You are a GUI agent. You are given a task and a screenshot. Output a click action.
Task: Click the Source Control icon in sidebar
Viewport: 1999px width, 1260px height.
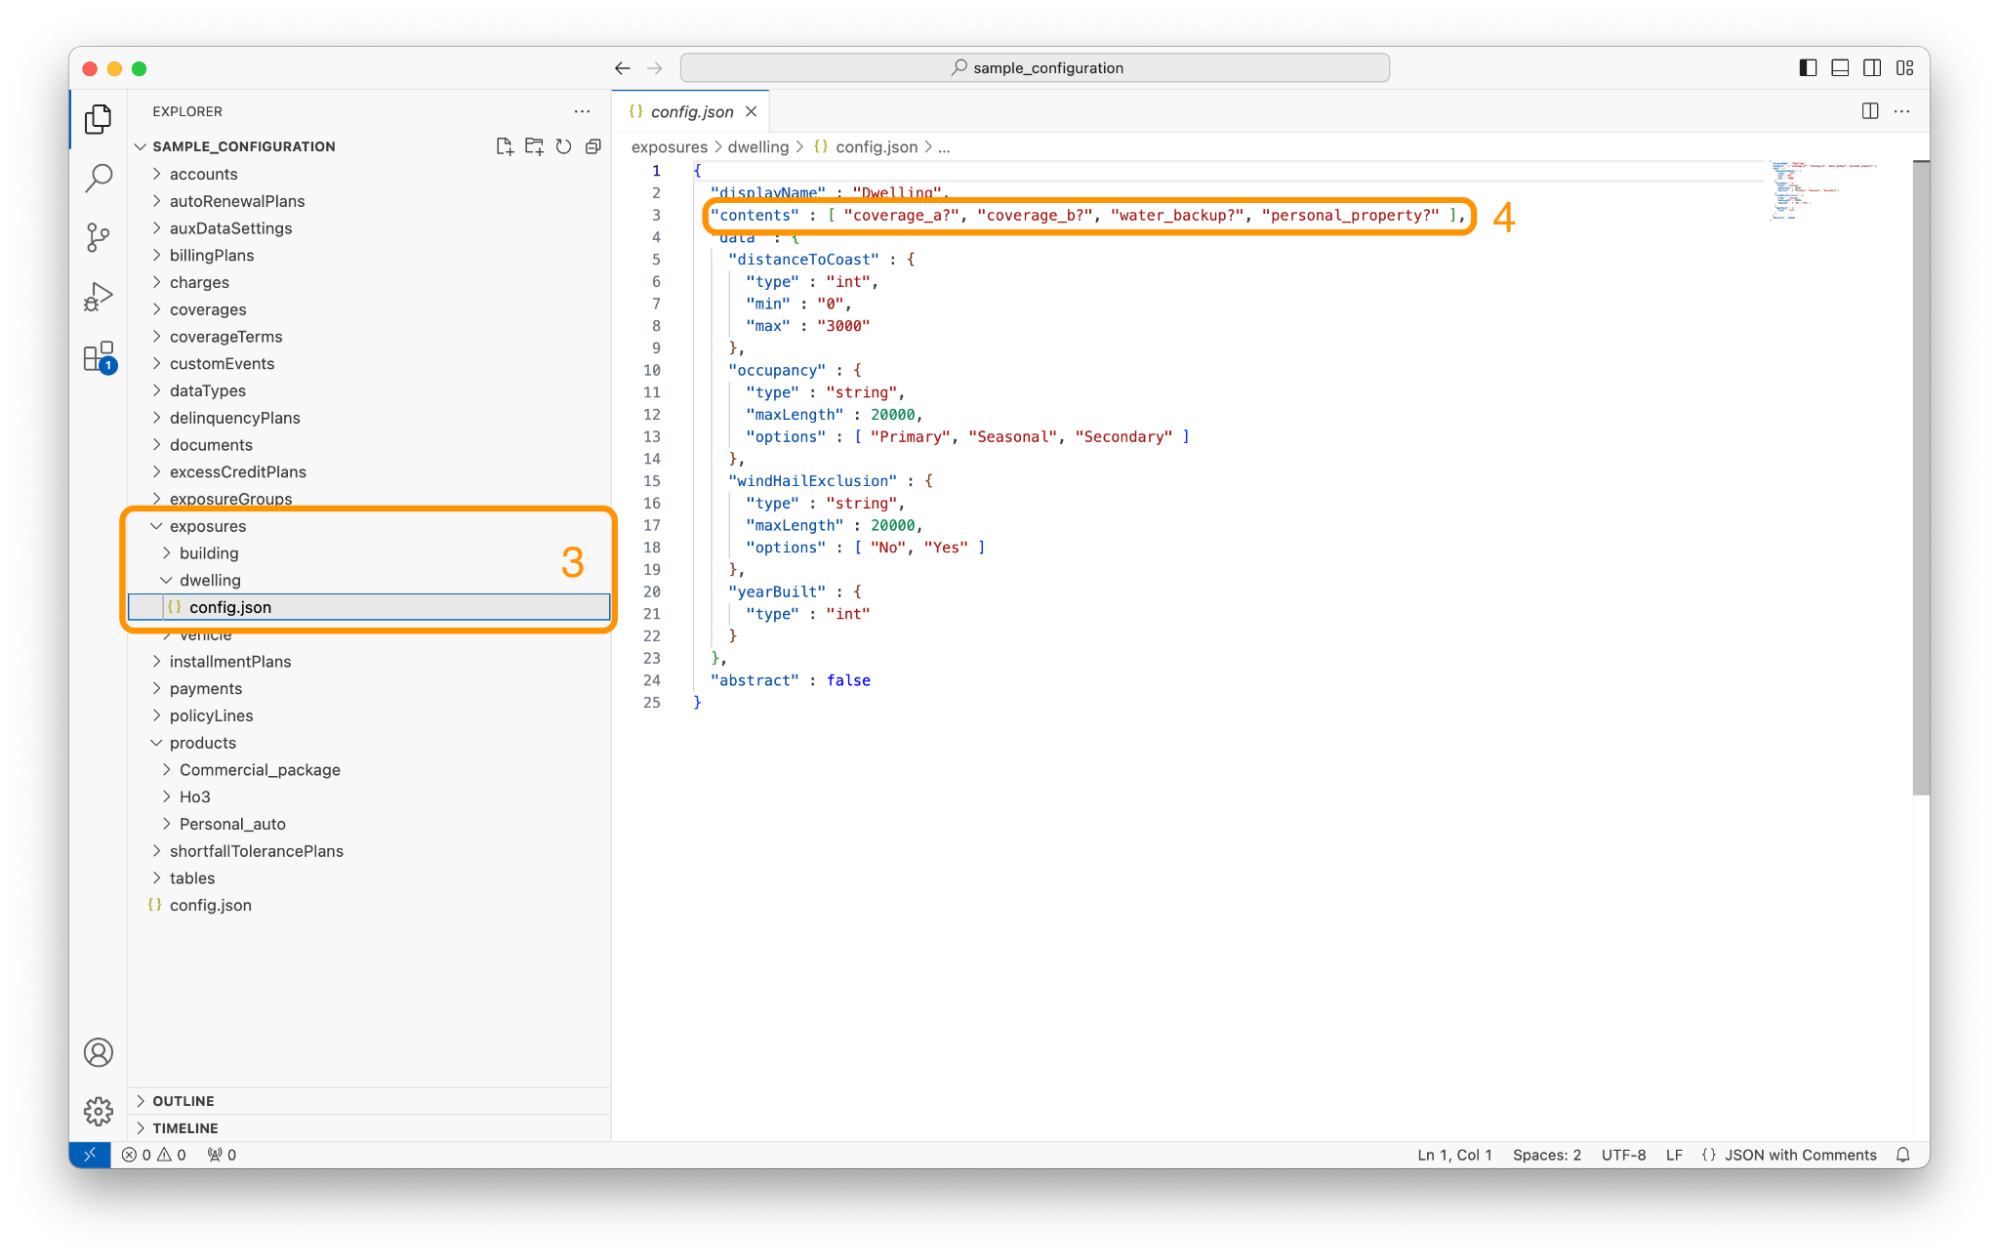click(97, 237)
